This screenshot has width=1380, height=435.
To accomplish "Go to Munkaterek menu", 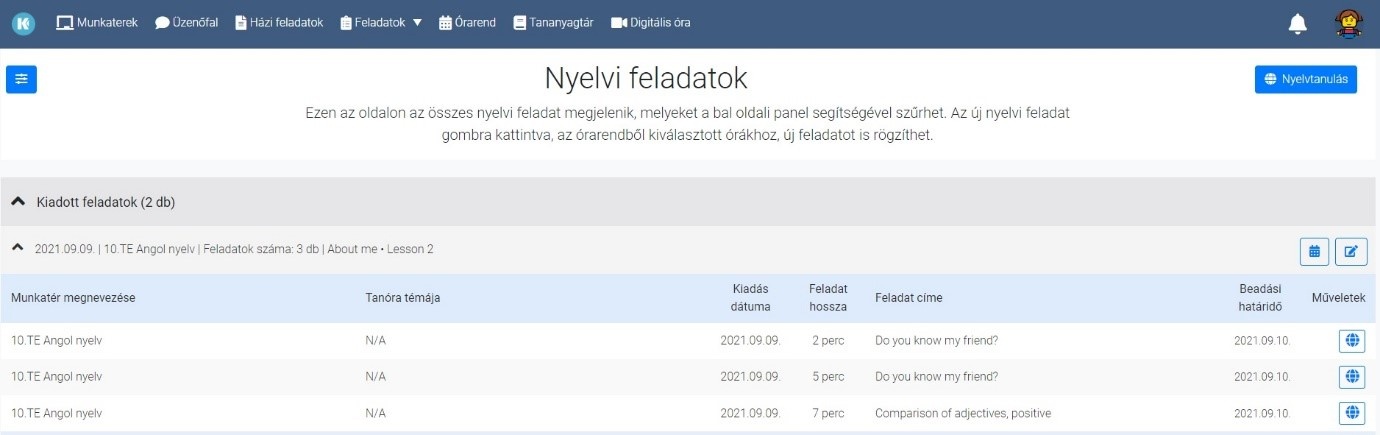I will click(x=97, y=22).
